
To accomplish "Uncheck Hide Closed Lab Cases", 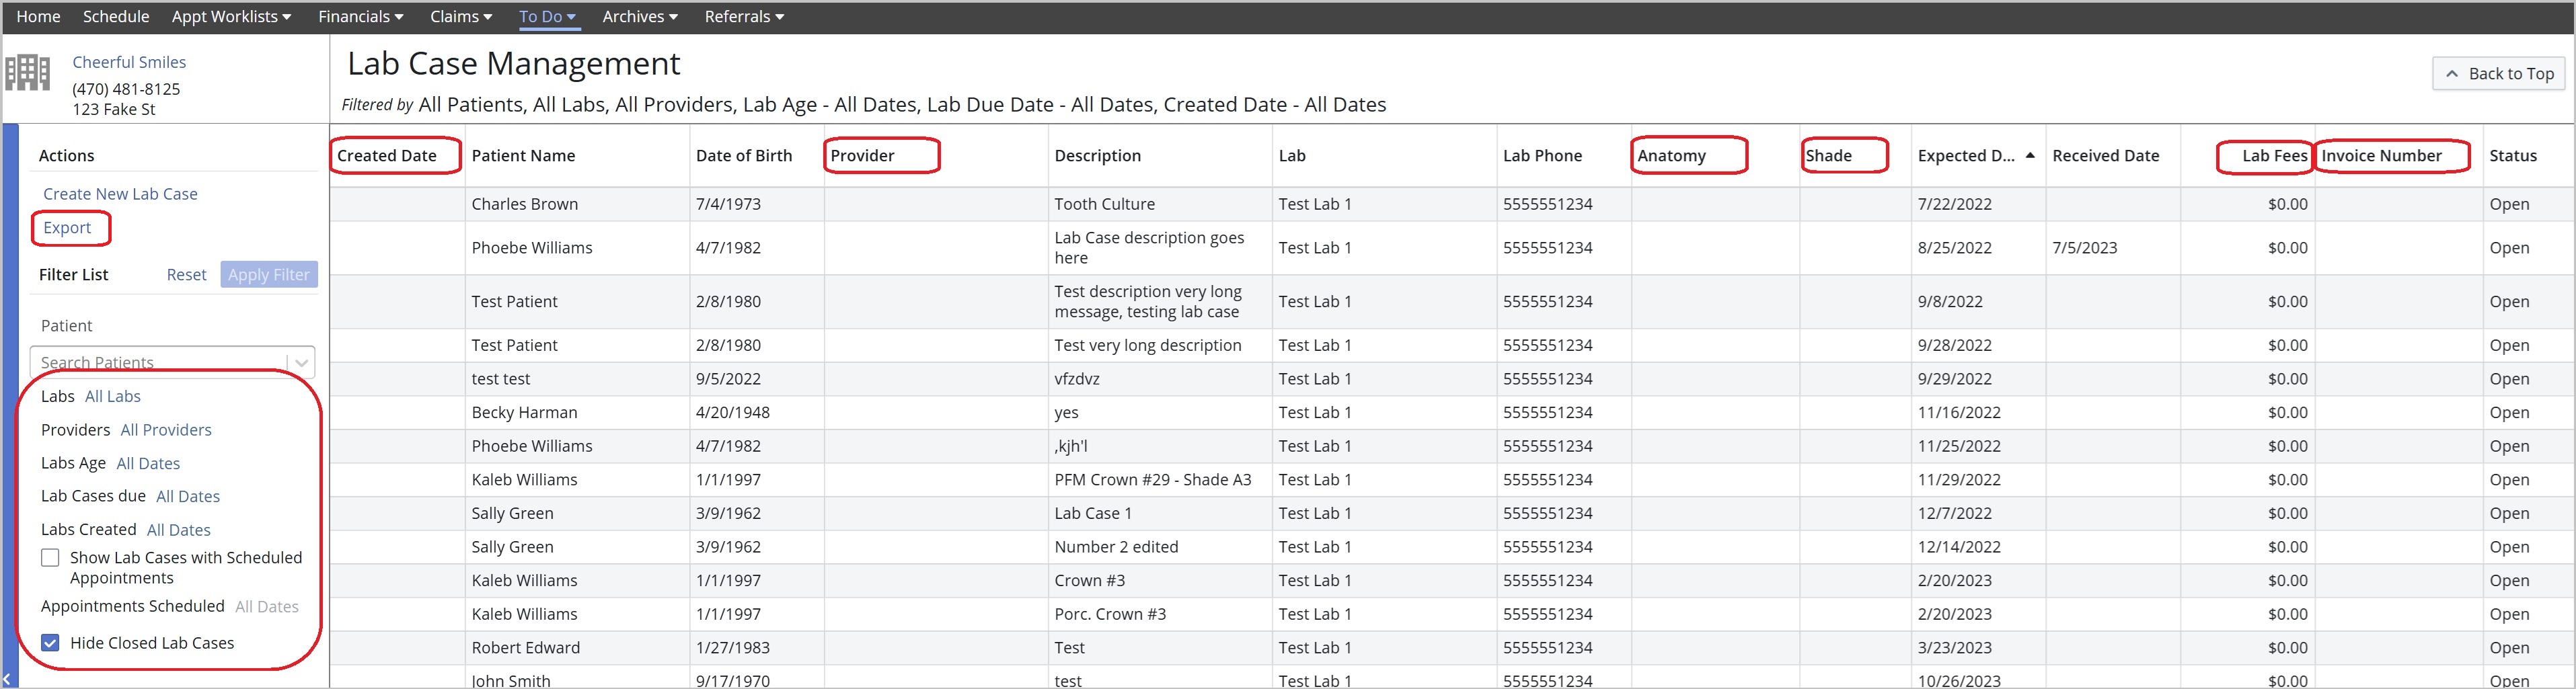I will [50, 643].
